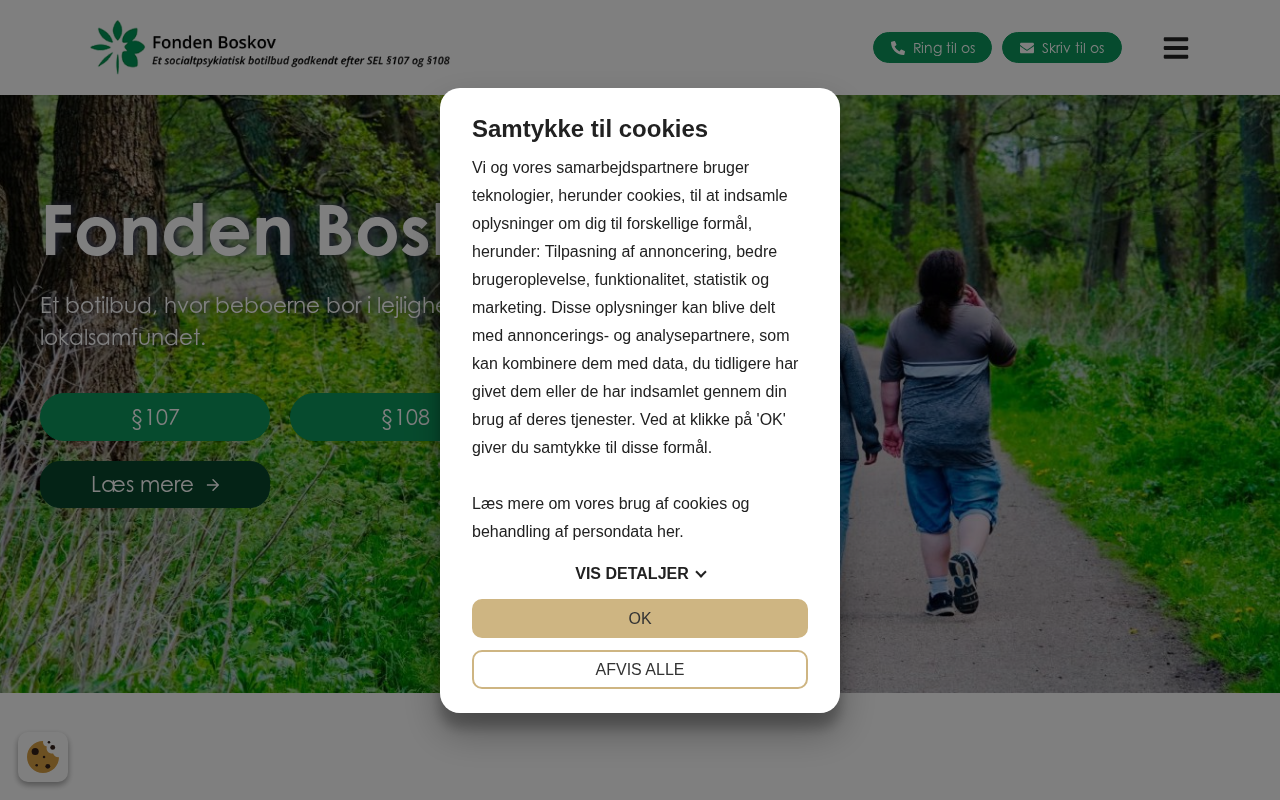
Task: Click the Ring til os label
Action: 944,48
